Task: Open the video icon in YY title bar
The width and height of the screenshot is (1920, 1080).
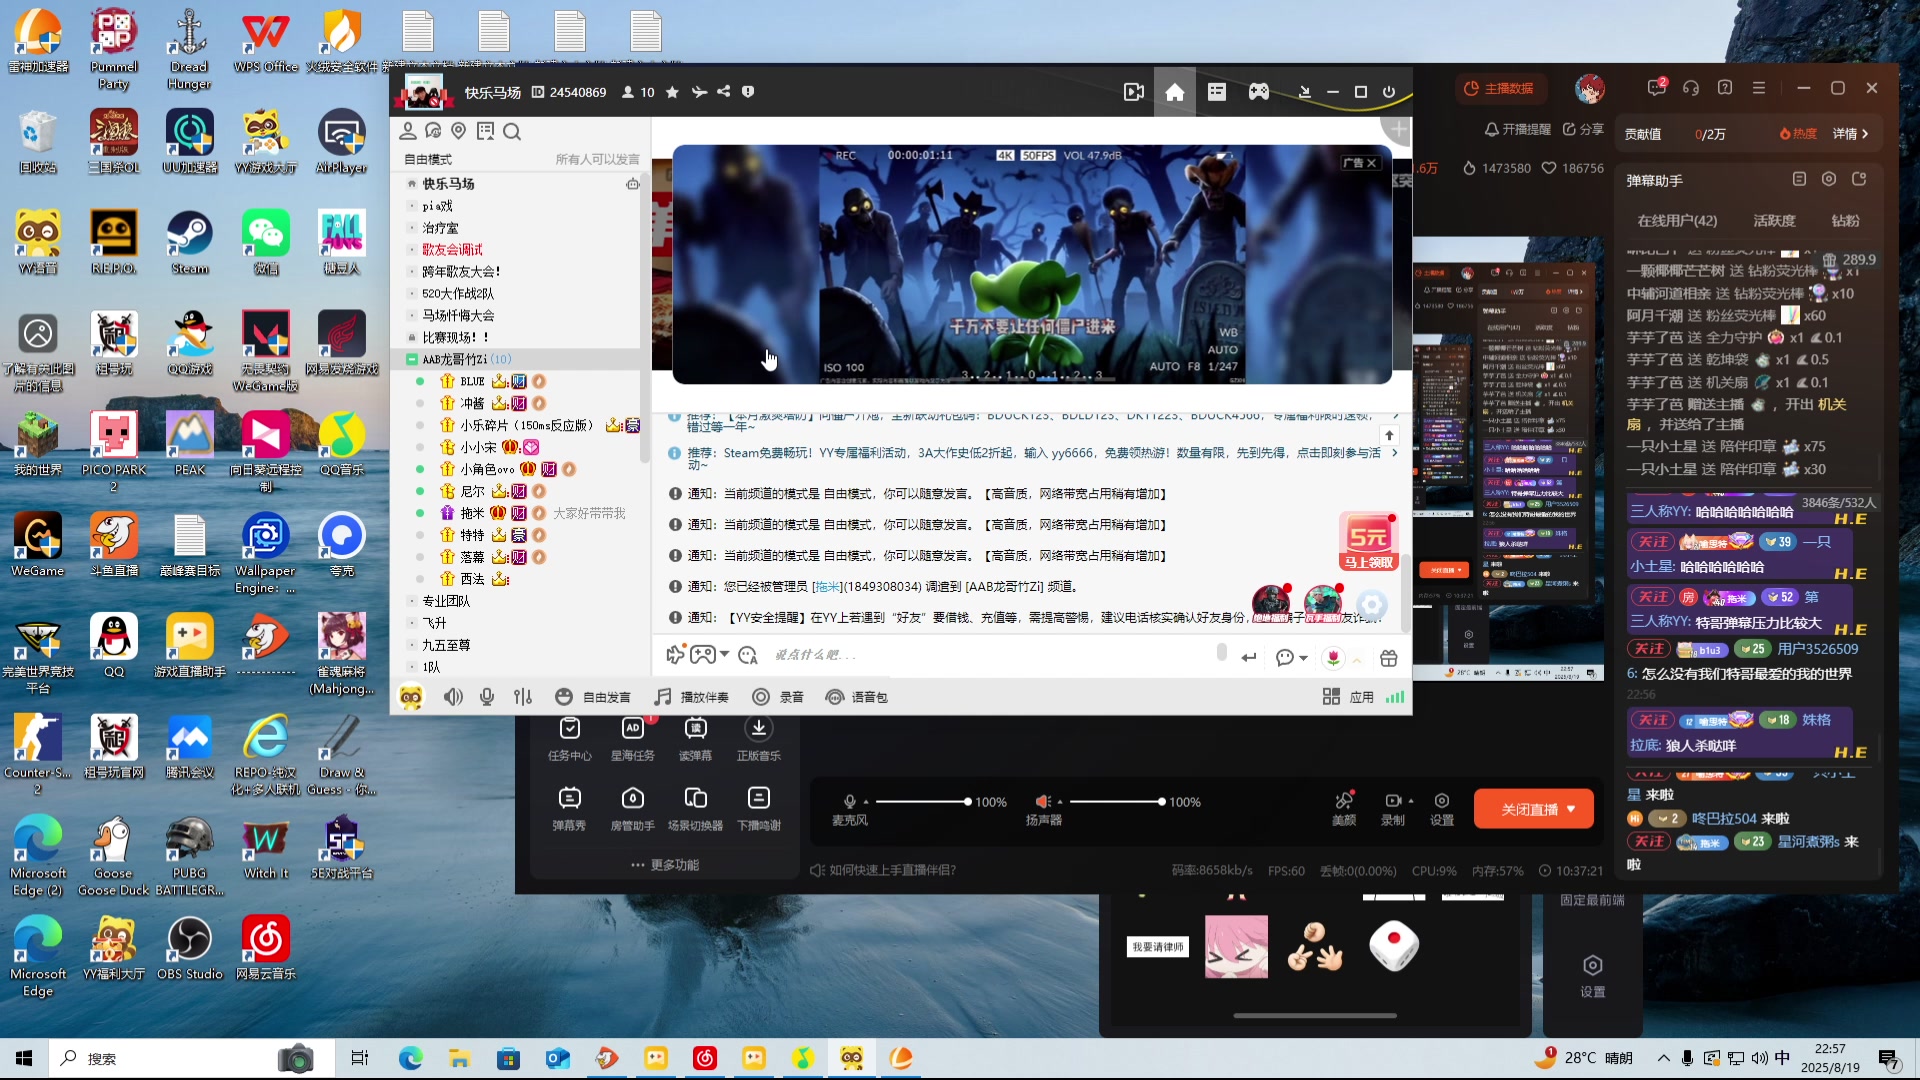Action: pyautogui.click(x=1133, y=92)
